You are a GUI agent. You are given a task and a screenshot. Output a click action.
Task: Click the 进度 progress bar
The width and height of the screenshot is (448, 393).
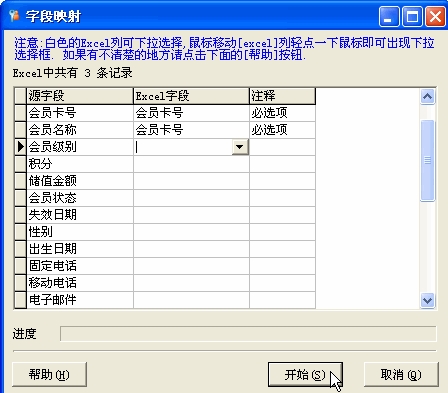248,334
